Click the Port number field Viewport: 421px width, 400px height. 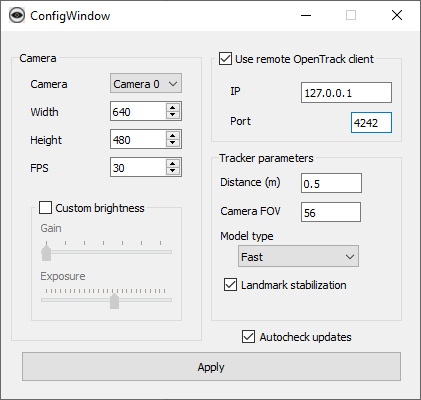pos(371,123)
